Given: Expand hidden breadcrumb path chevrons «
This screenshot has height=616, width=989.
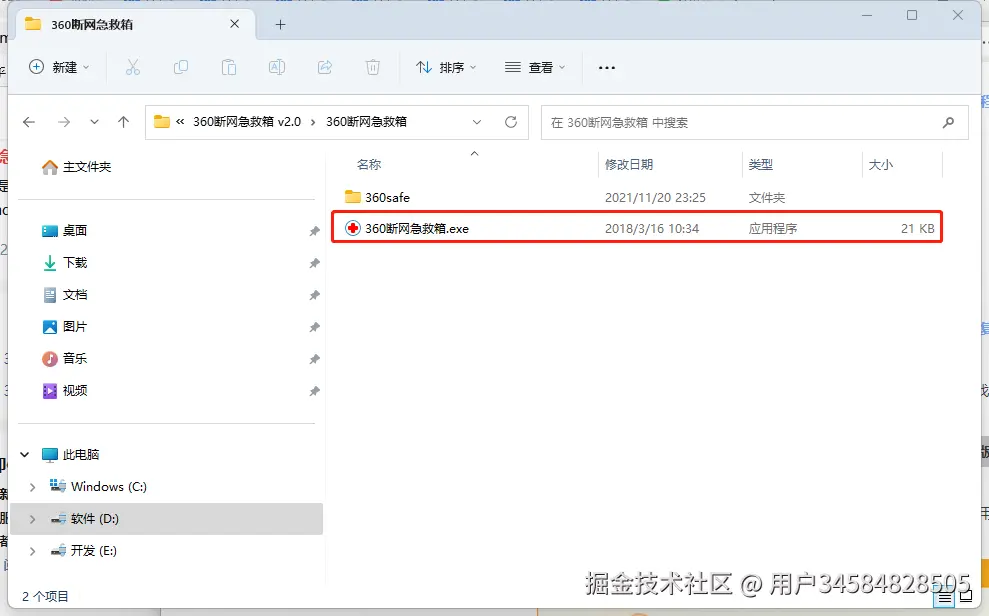Looking at the screenshot, I should pyautogui.click(x=180, y=122).
